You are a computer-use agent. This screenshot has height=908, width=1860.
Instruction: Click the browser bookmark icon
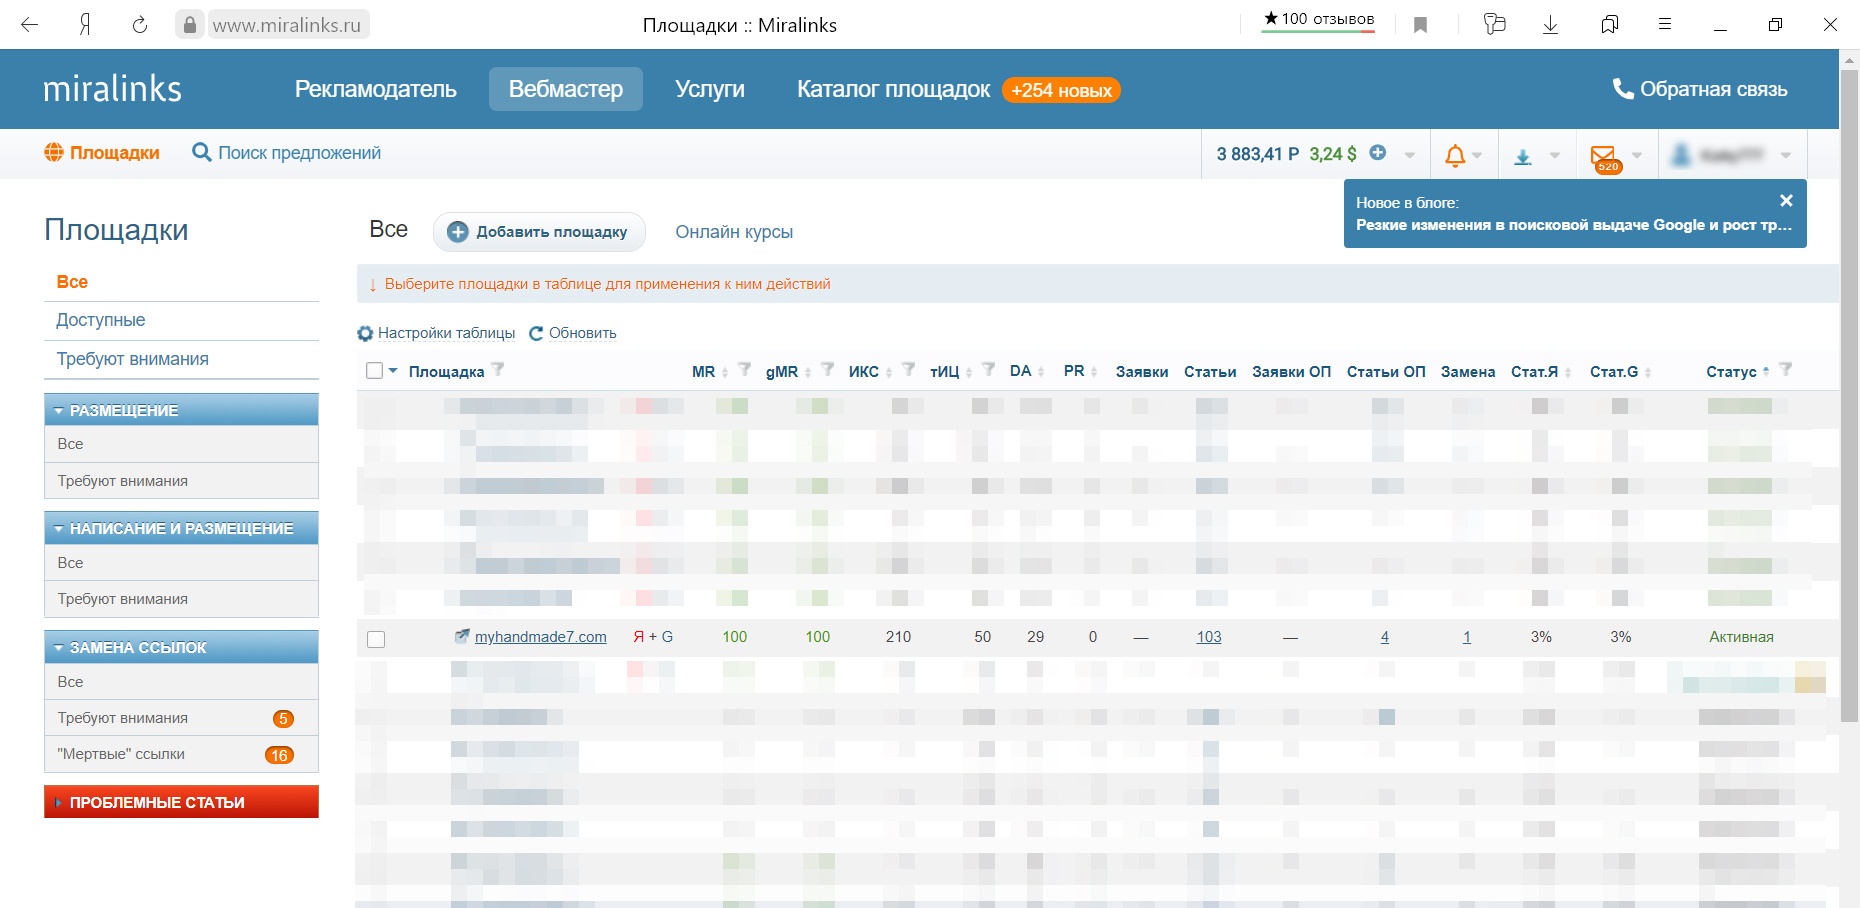click(1420, 25)
